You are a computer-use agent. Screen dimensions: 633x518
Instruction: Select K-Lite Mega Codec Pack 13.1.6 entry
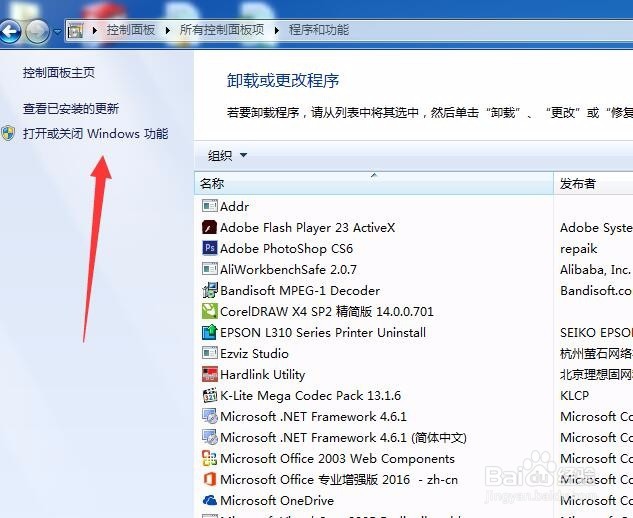310,395
